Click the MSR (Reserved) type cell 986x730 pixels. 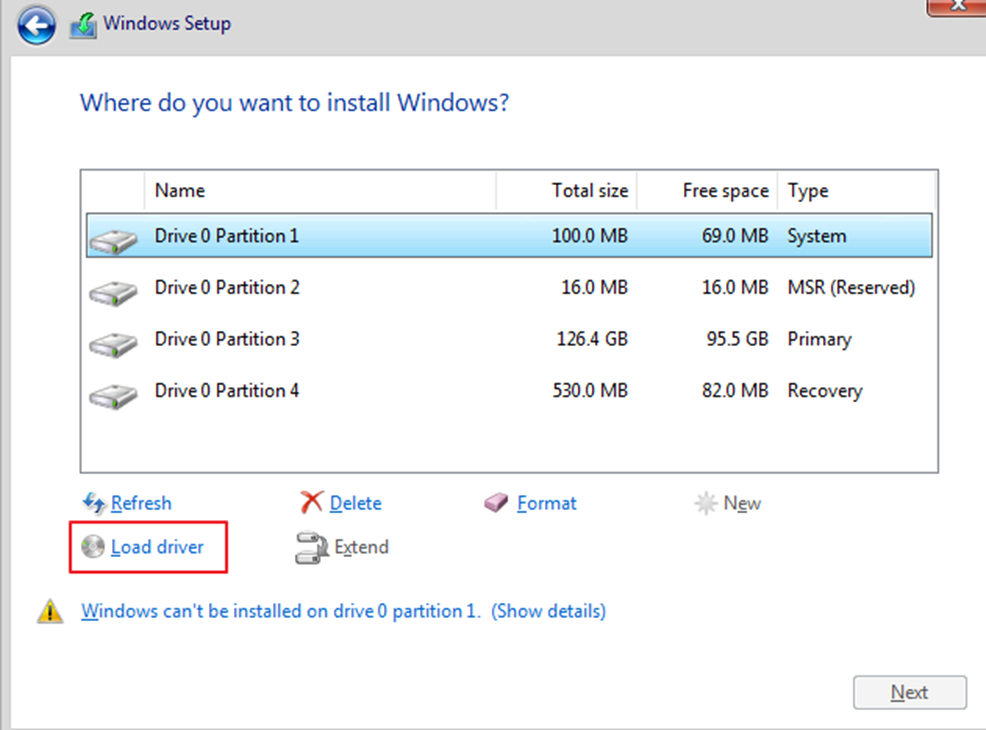point(851,287)
